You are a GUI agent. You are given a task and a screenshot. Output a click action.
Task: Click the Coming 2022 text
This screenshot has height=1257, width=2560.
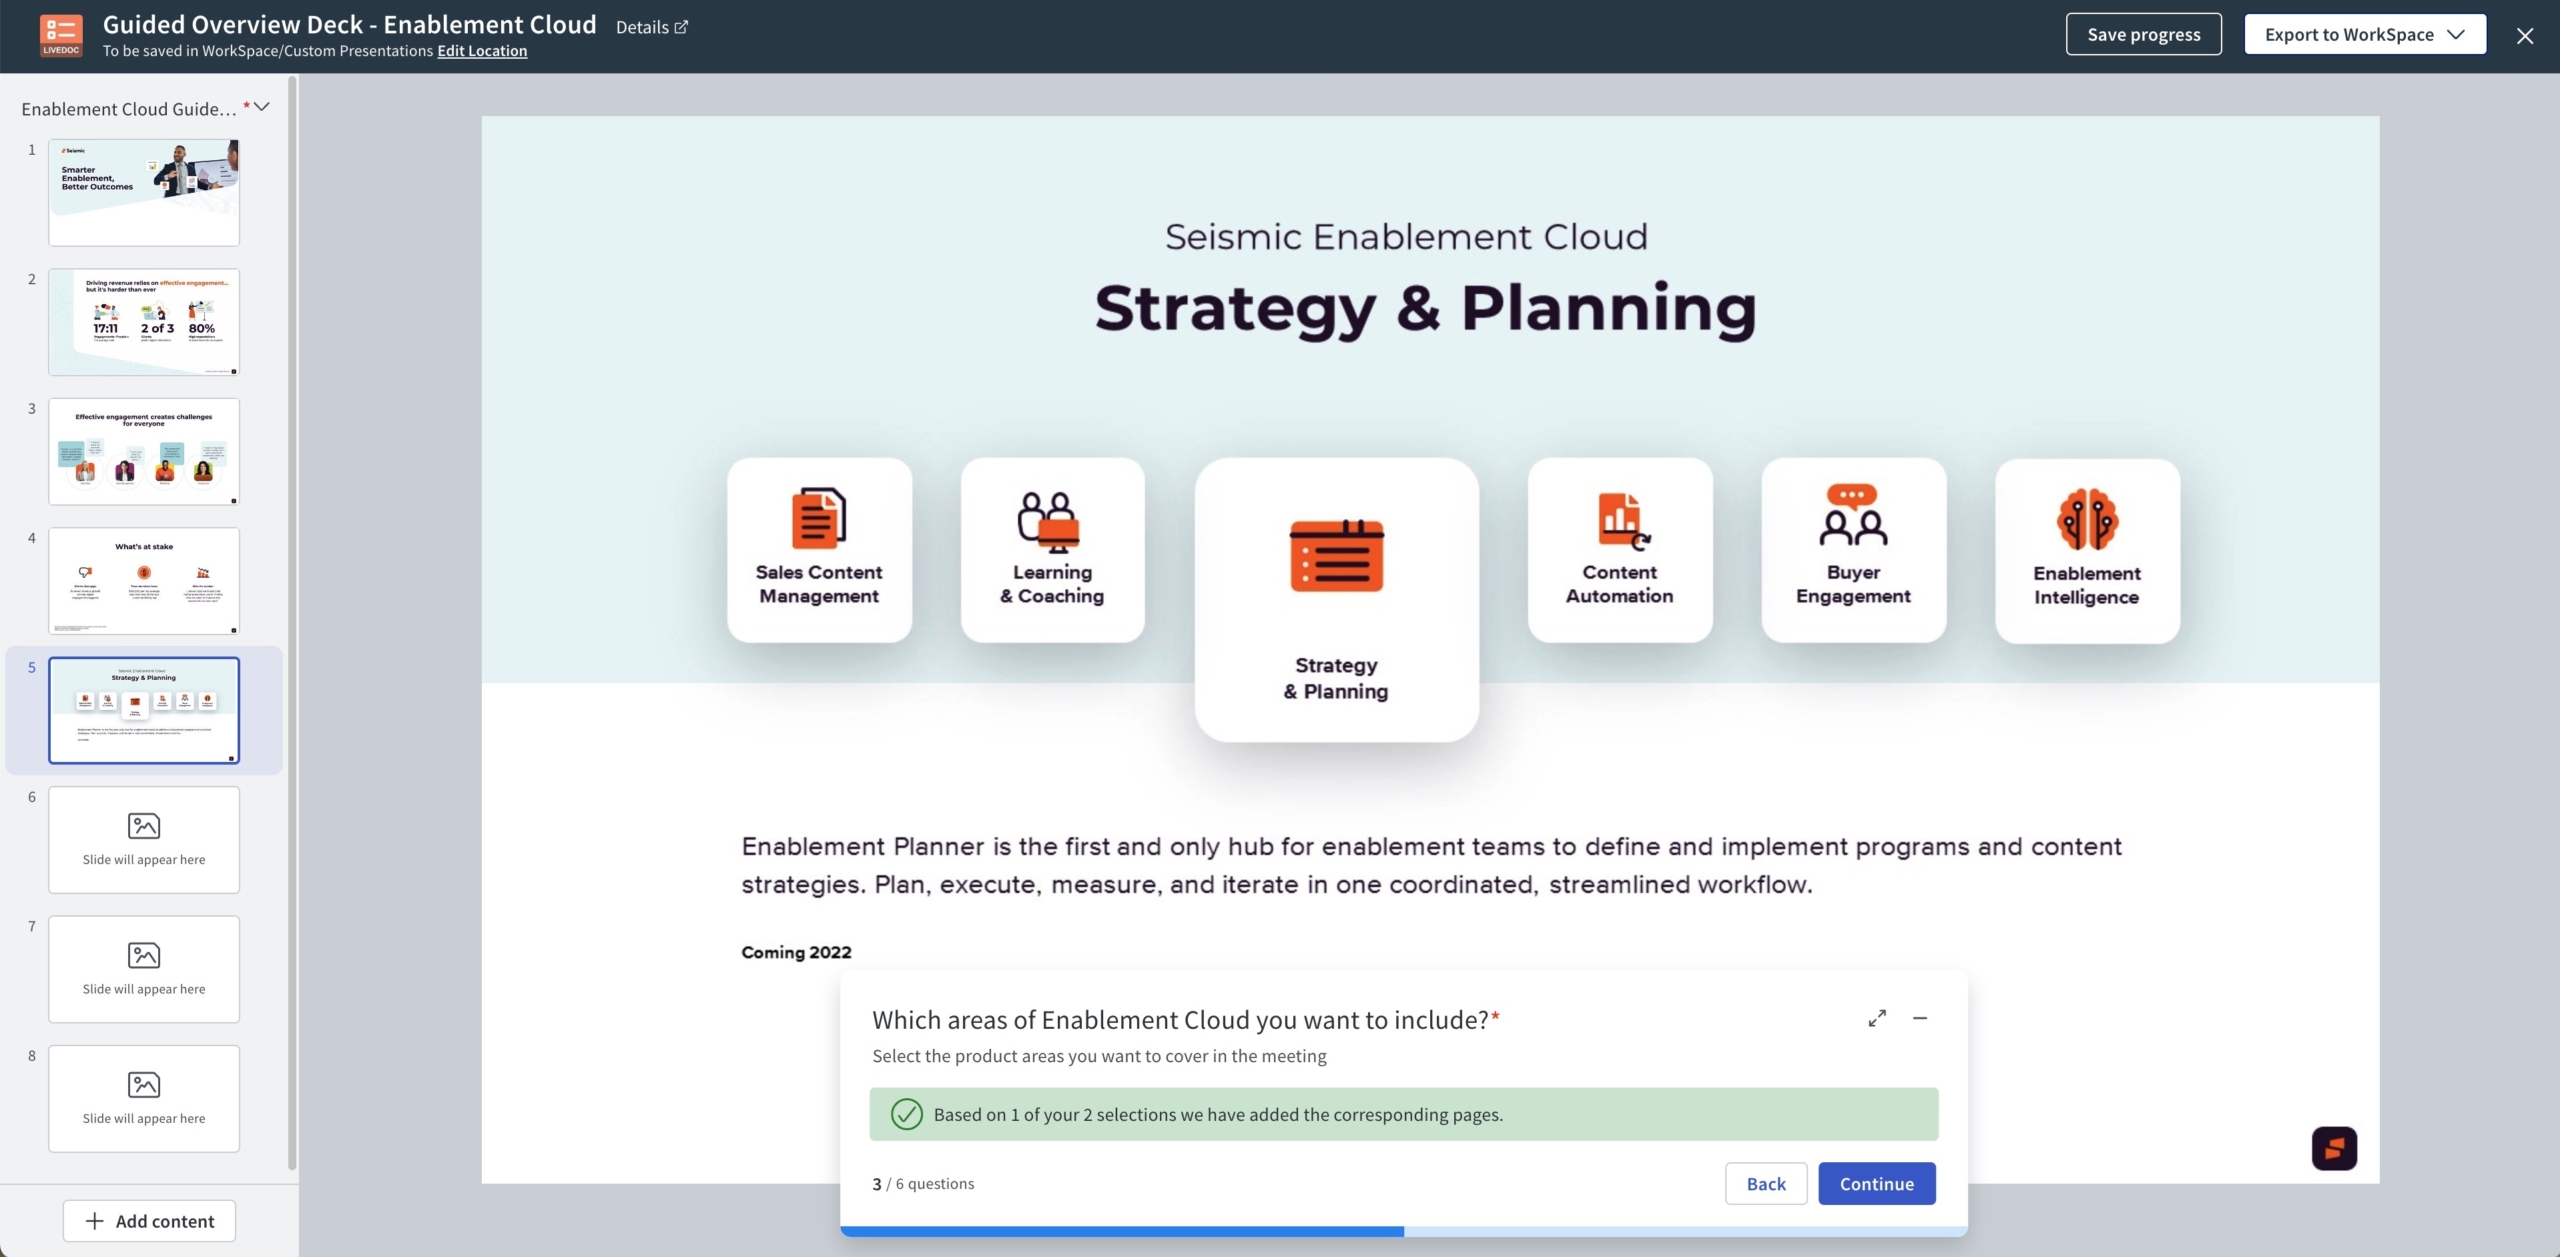click(x=796, y=952)
